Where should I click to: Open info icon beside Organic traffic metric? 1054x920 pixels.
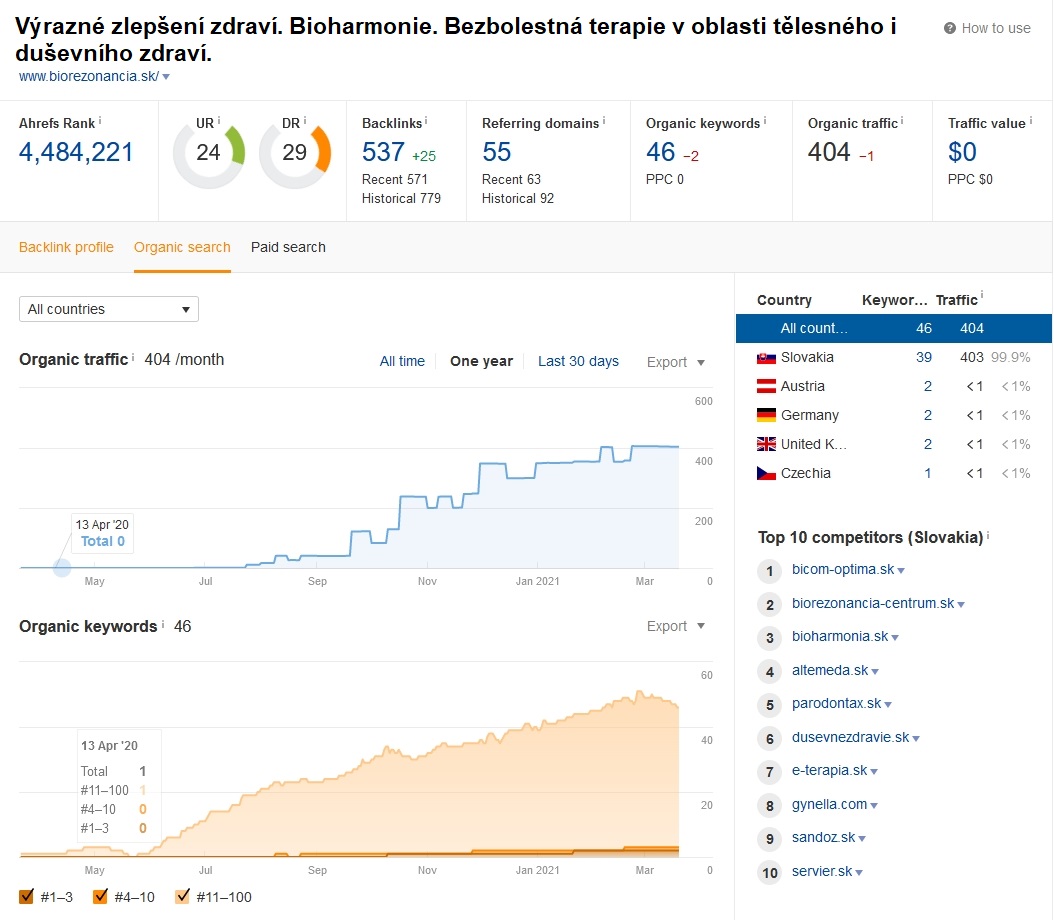pyautogui.click(x=902, y=121)
